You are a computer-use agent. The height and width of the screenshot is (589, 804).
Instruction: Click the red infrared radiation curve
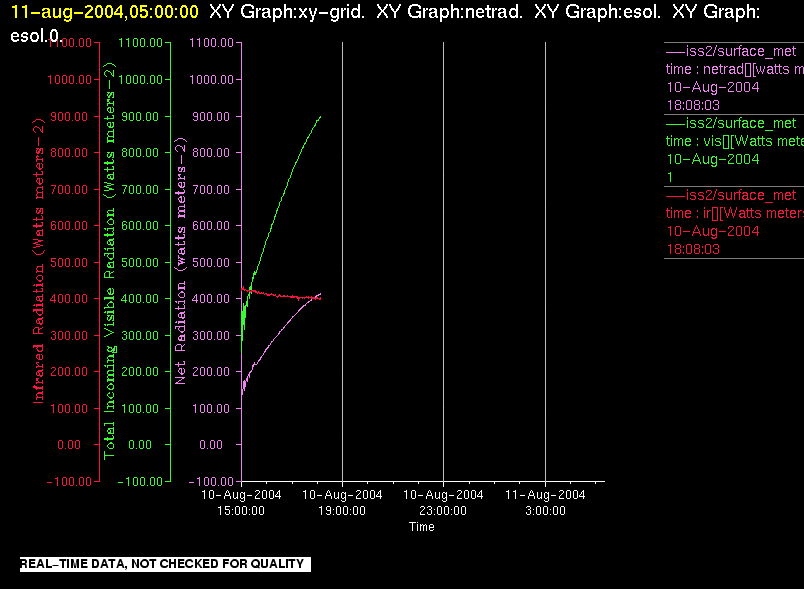(279, 295)
